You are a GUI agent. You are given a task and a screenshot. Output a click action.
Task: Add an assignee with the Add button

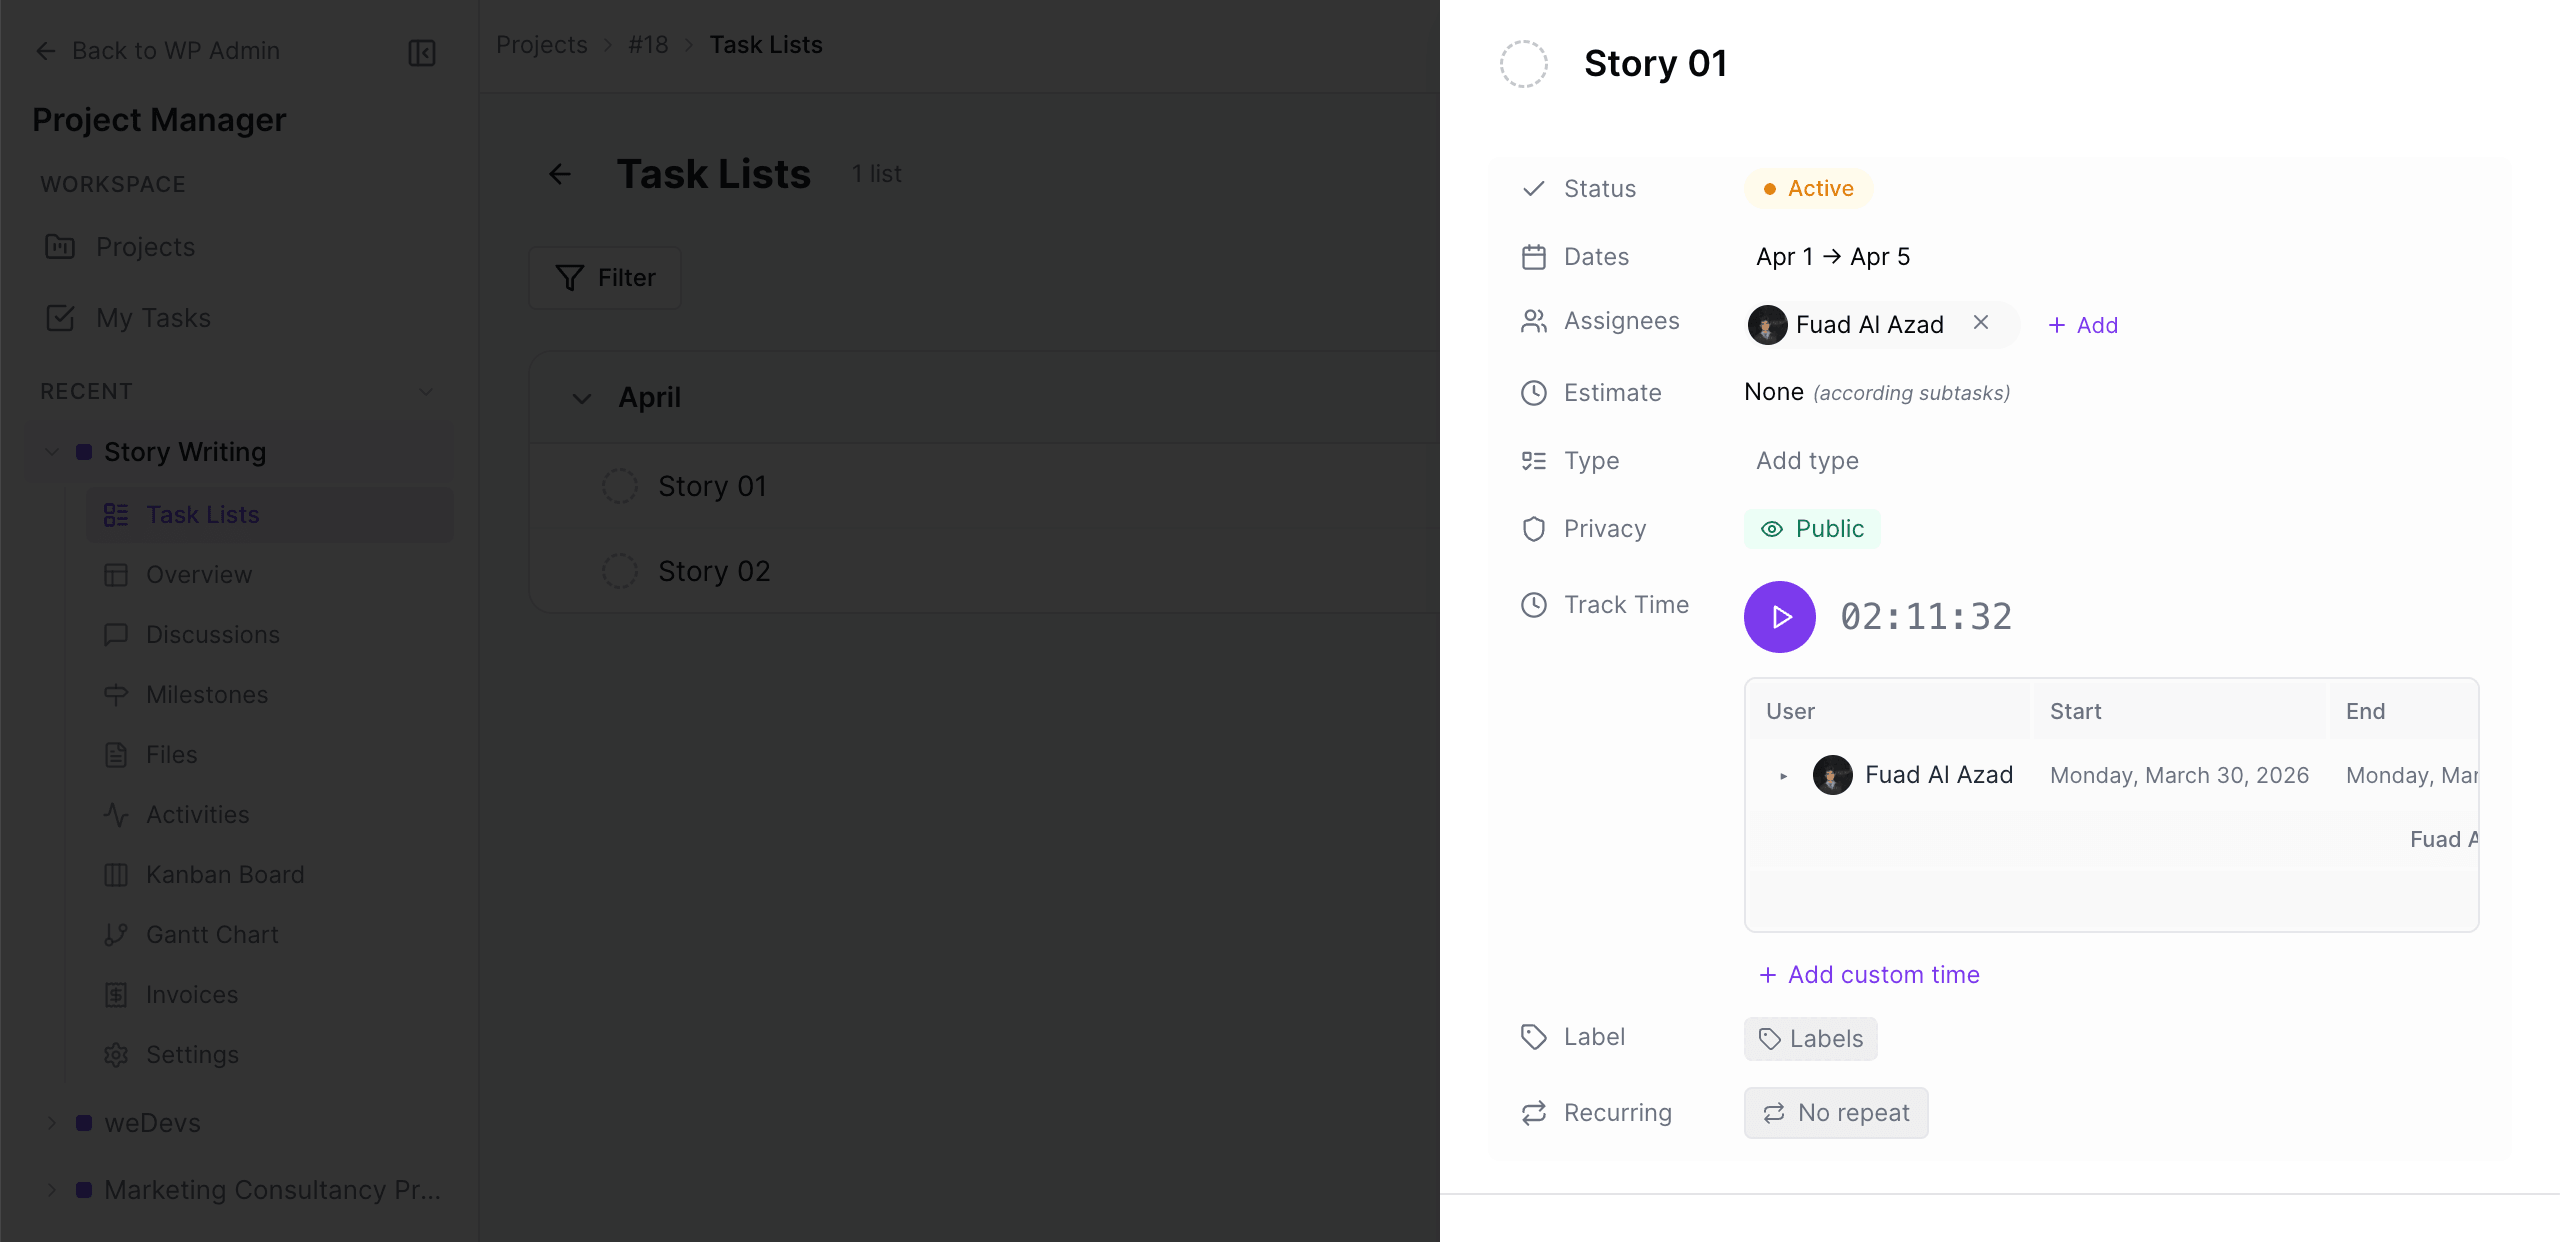click(2083, 324)
